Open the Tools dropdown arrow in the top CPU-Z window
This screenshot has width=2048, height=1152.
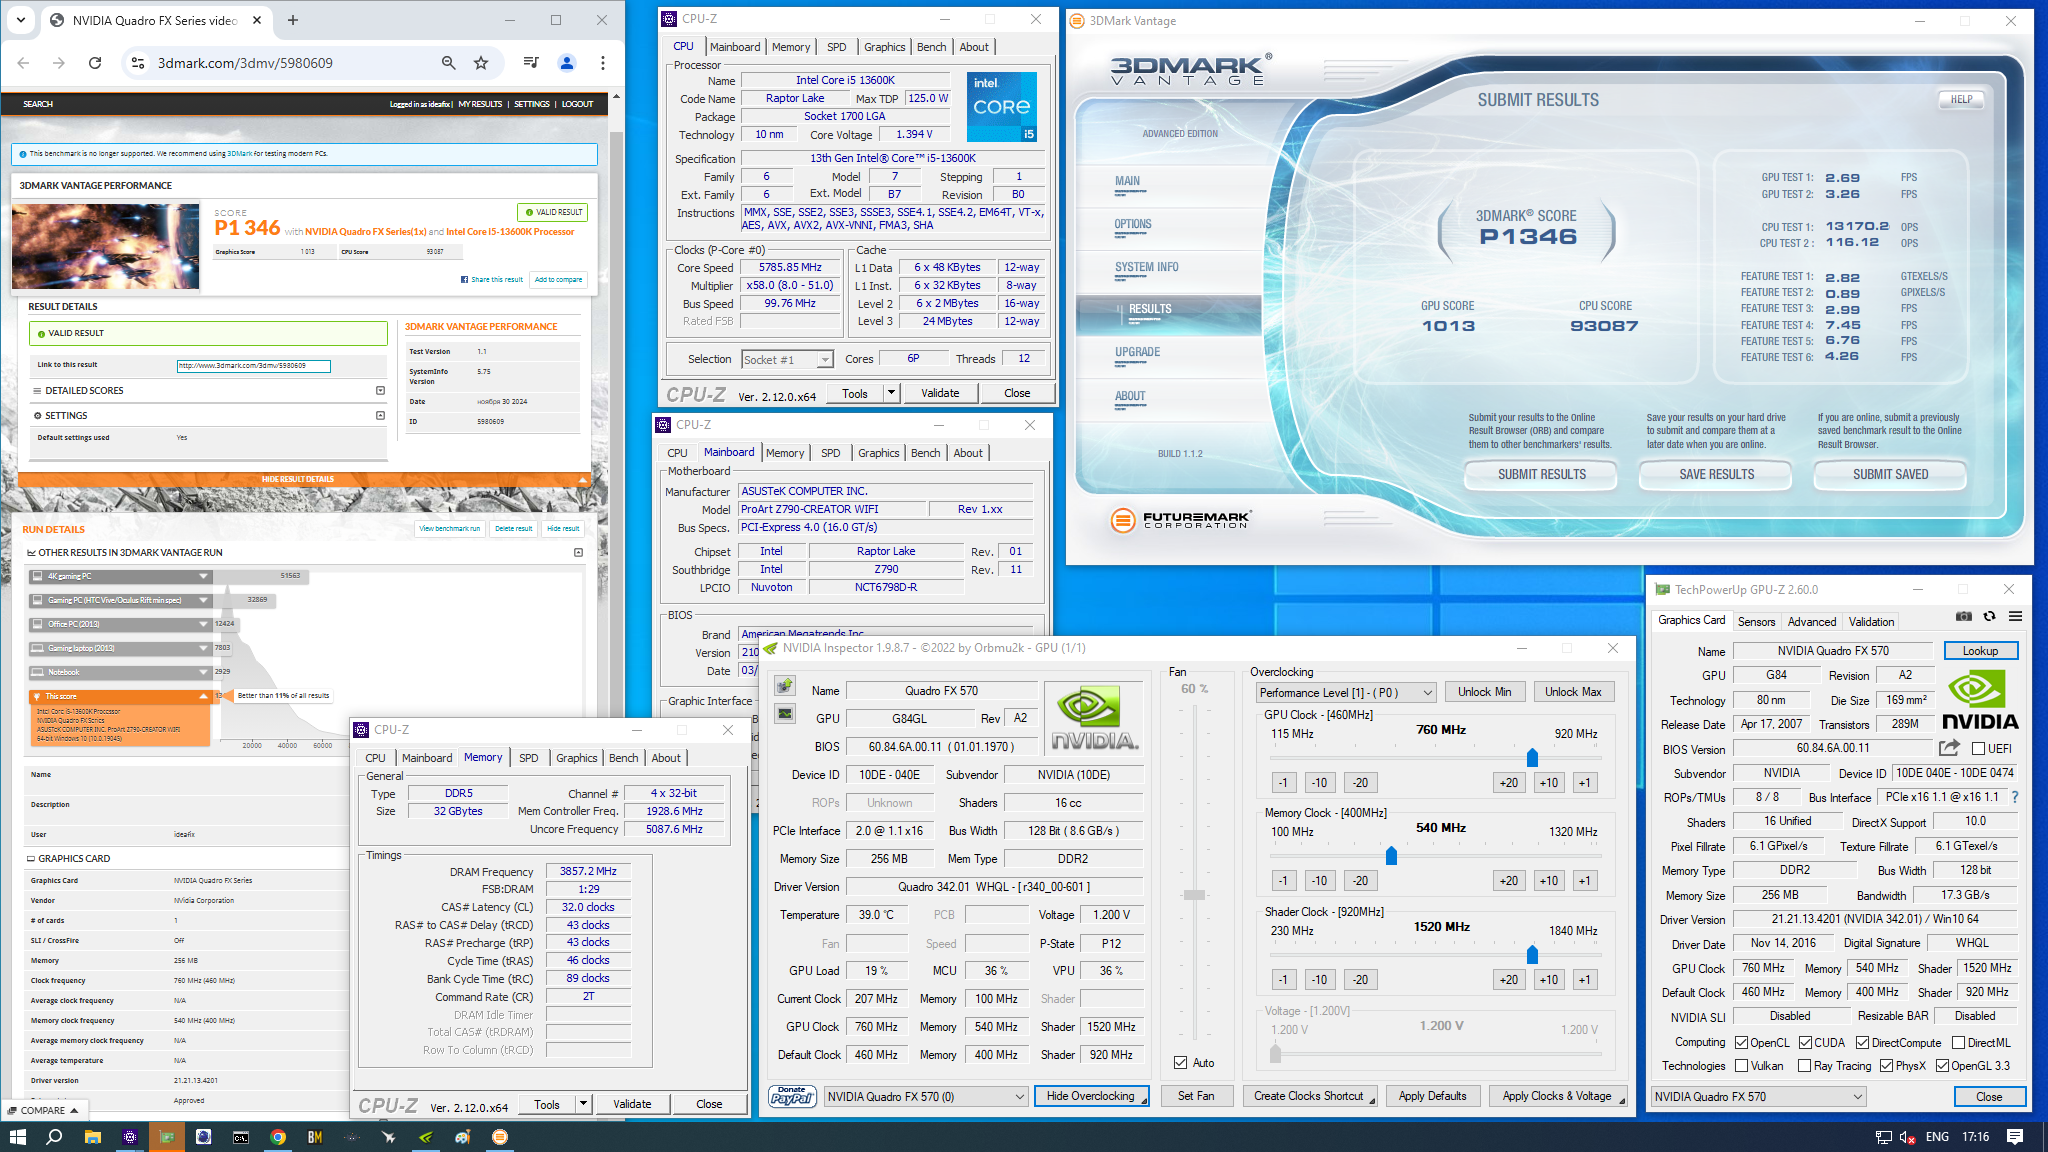click(x=891, y=393)
